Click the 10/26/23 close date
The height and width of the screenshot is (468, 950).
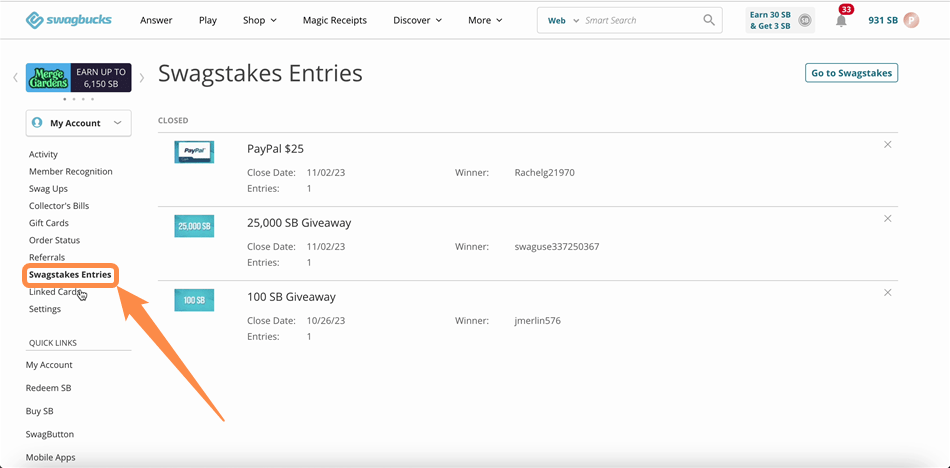pos(327,321)
